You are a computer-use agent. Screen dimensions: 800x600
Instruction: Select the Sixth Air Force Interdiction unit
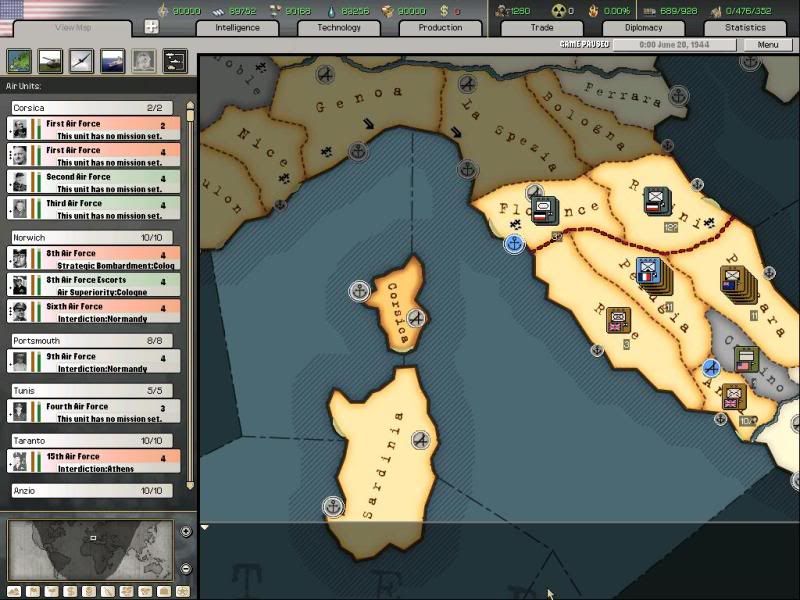(x=93, y=312)
